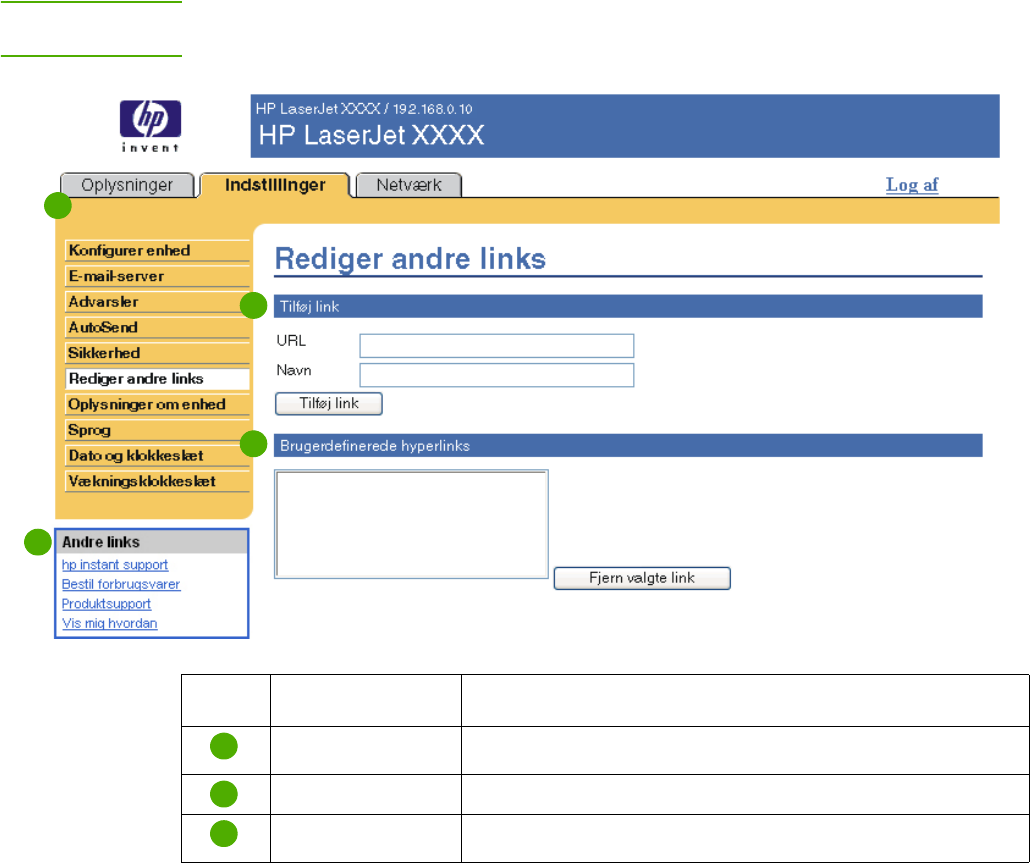Select AutoSend in sidebar
1030x863 pixels.
[x=158, y=327]
